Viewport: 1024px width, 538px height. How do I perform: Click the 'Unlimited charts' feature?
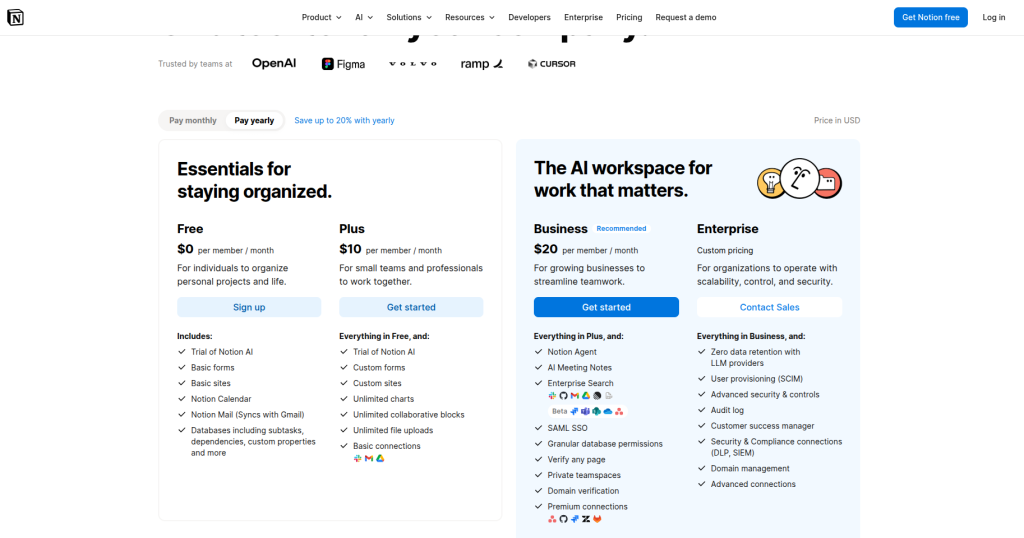(383, 399)
